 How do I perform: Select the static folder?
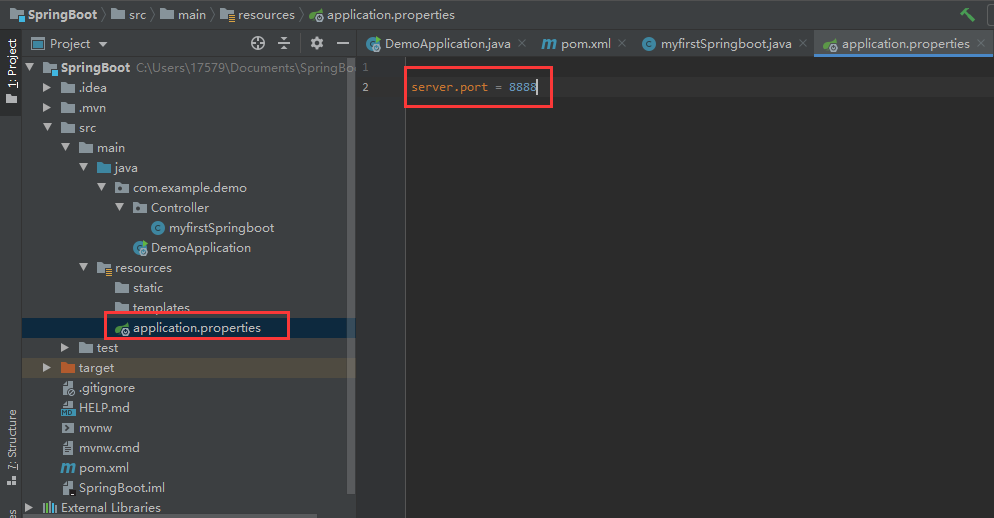coord(148,288)
